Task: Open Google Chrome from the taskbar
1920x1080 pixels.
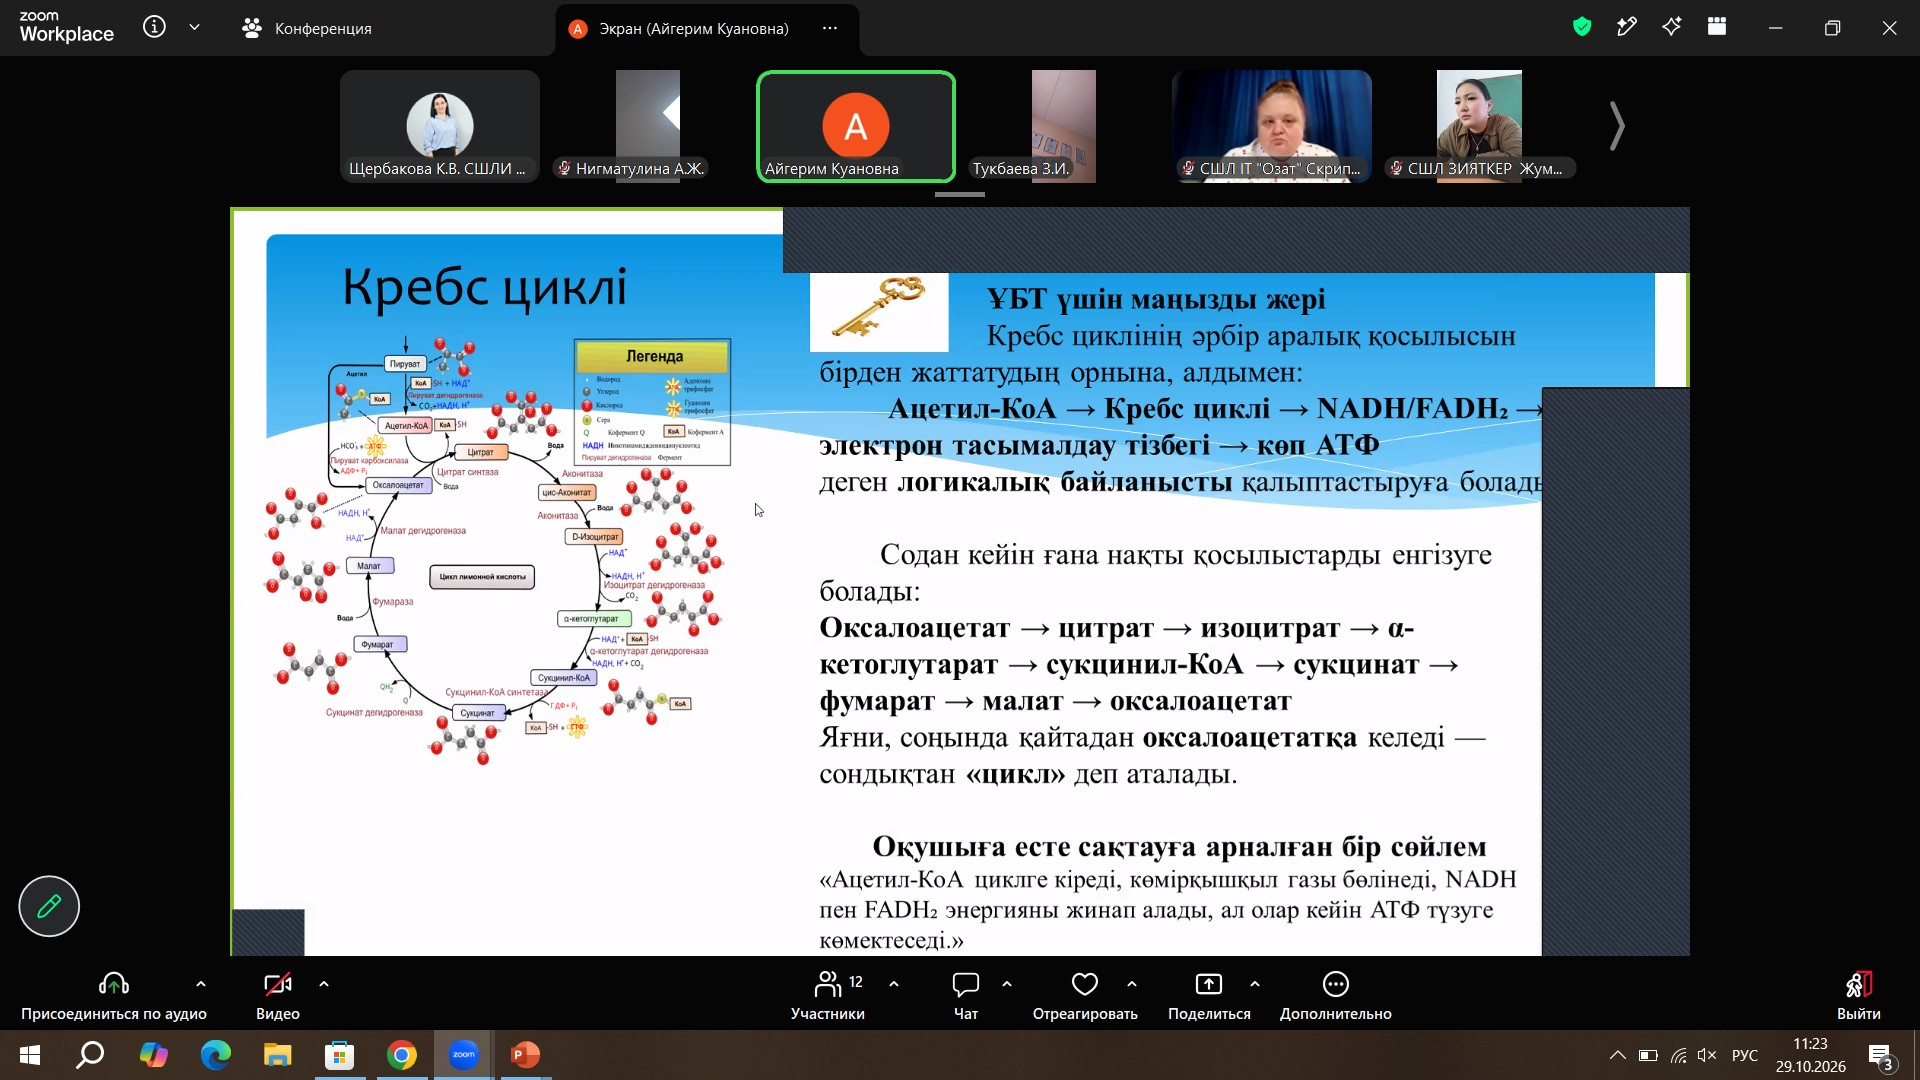Action: pyautogui.click(x=402, y=1055)
